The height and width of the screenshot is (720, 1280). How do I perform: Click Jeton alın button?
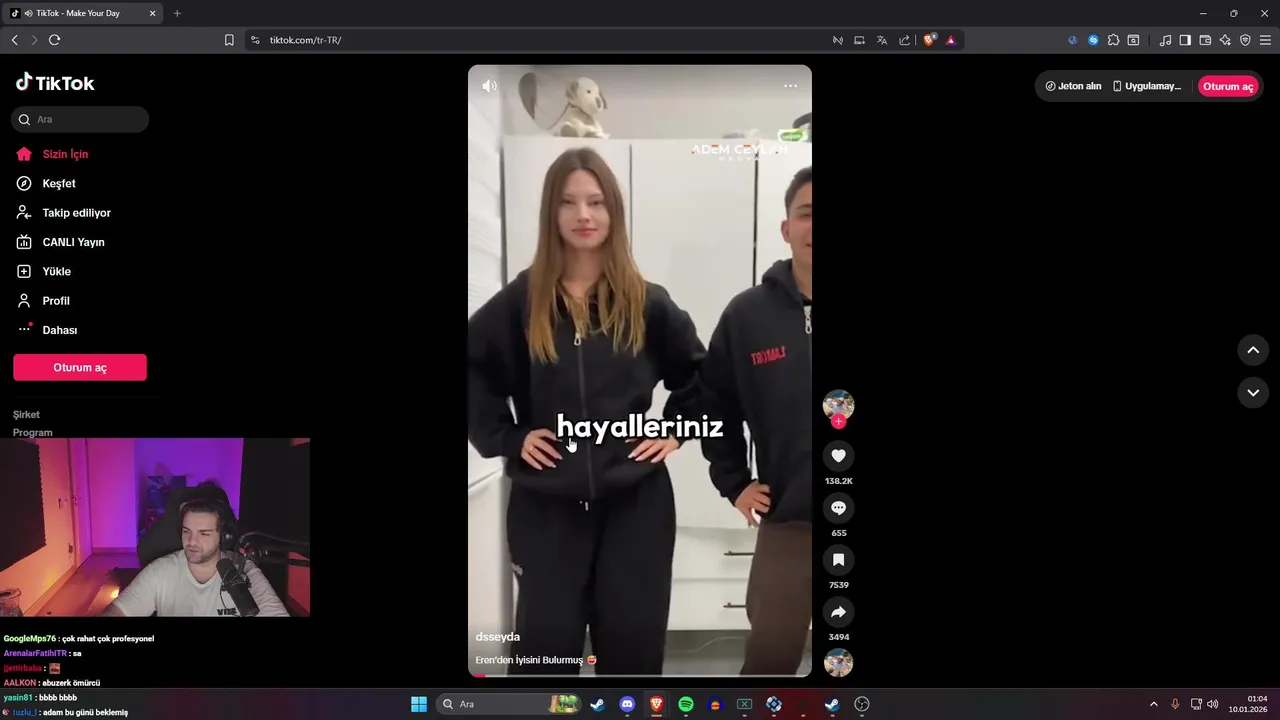[1073, 86]
